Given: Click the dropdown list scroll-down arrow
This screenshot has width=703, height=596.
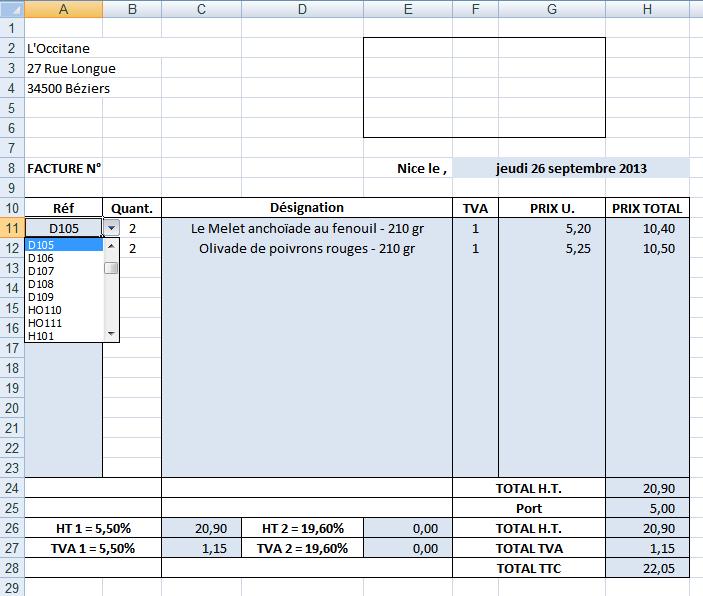Looking at the screenshot, I should click(112, 334).
